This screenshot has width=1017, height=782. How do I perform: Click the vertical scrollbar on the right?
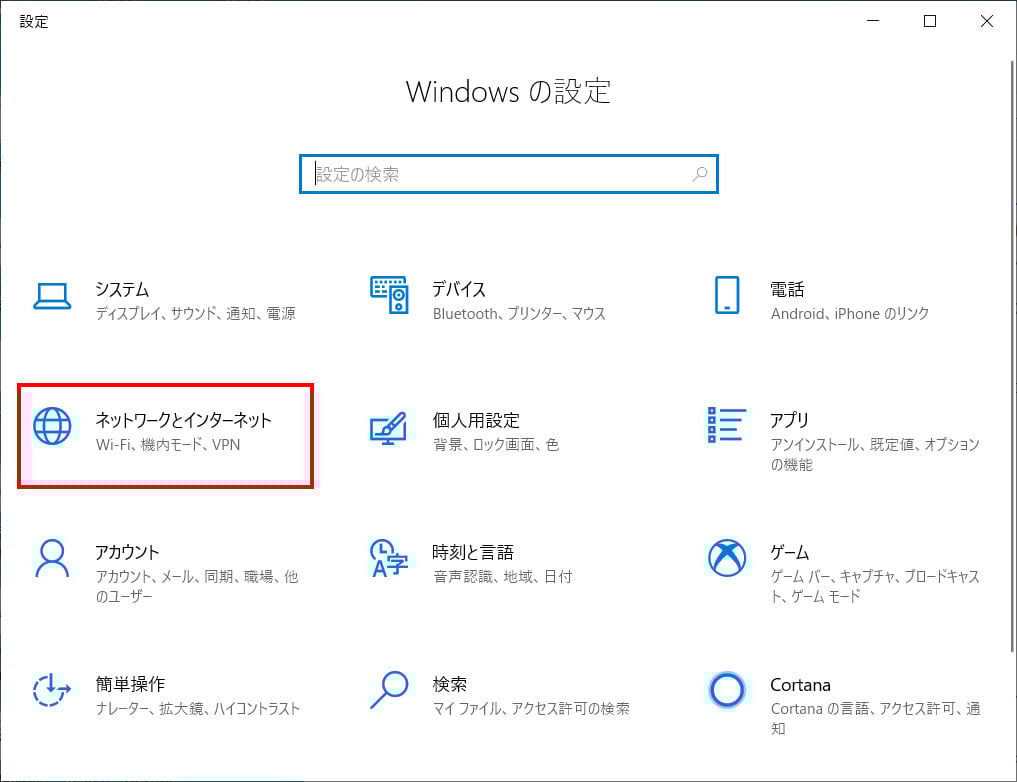[x=1012, y=357]
